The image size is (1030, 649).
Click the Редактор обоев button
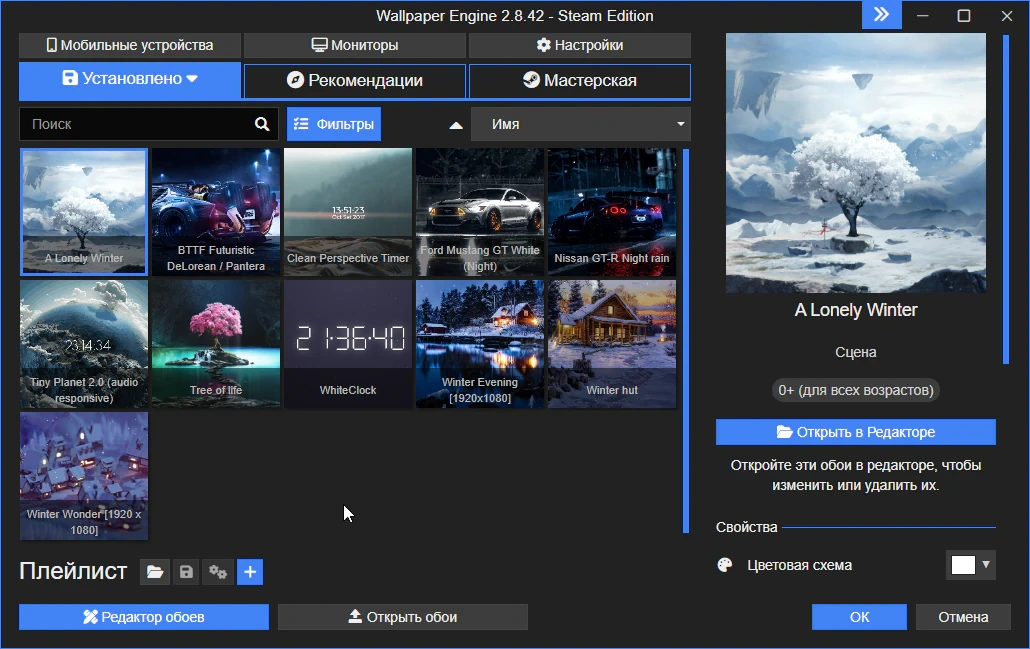(144, 617)
